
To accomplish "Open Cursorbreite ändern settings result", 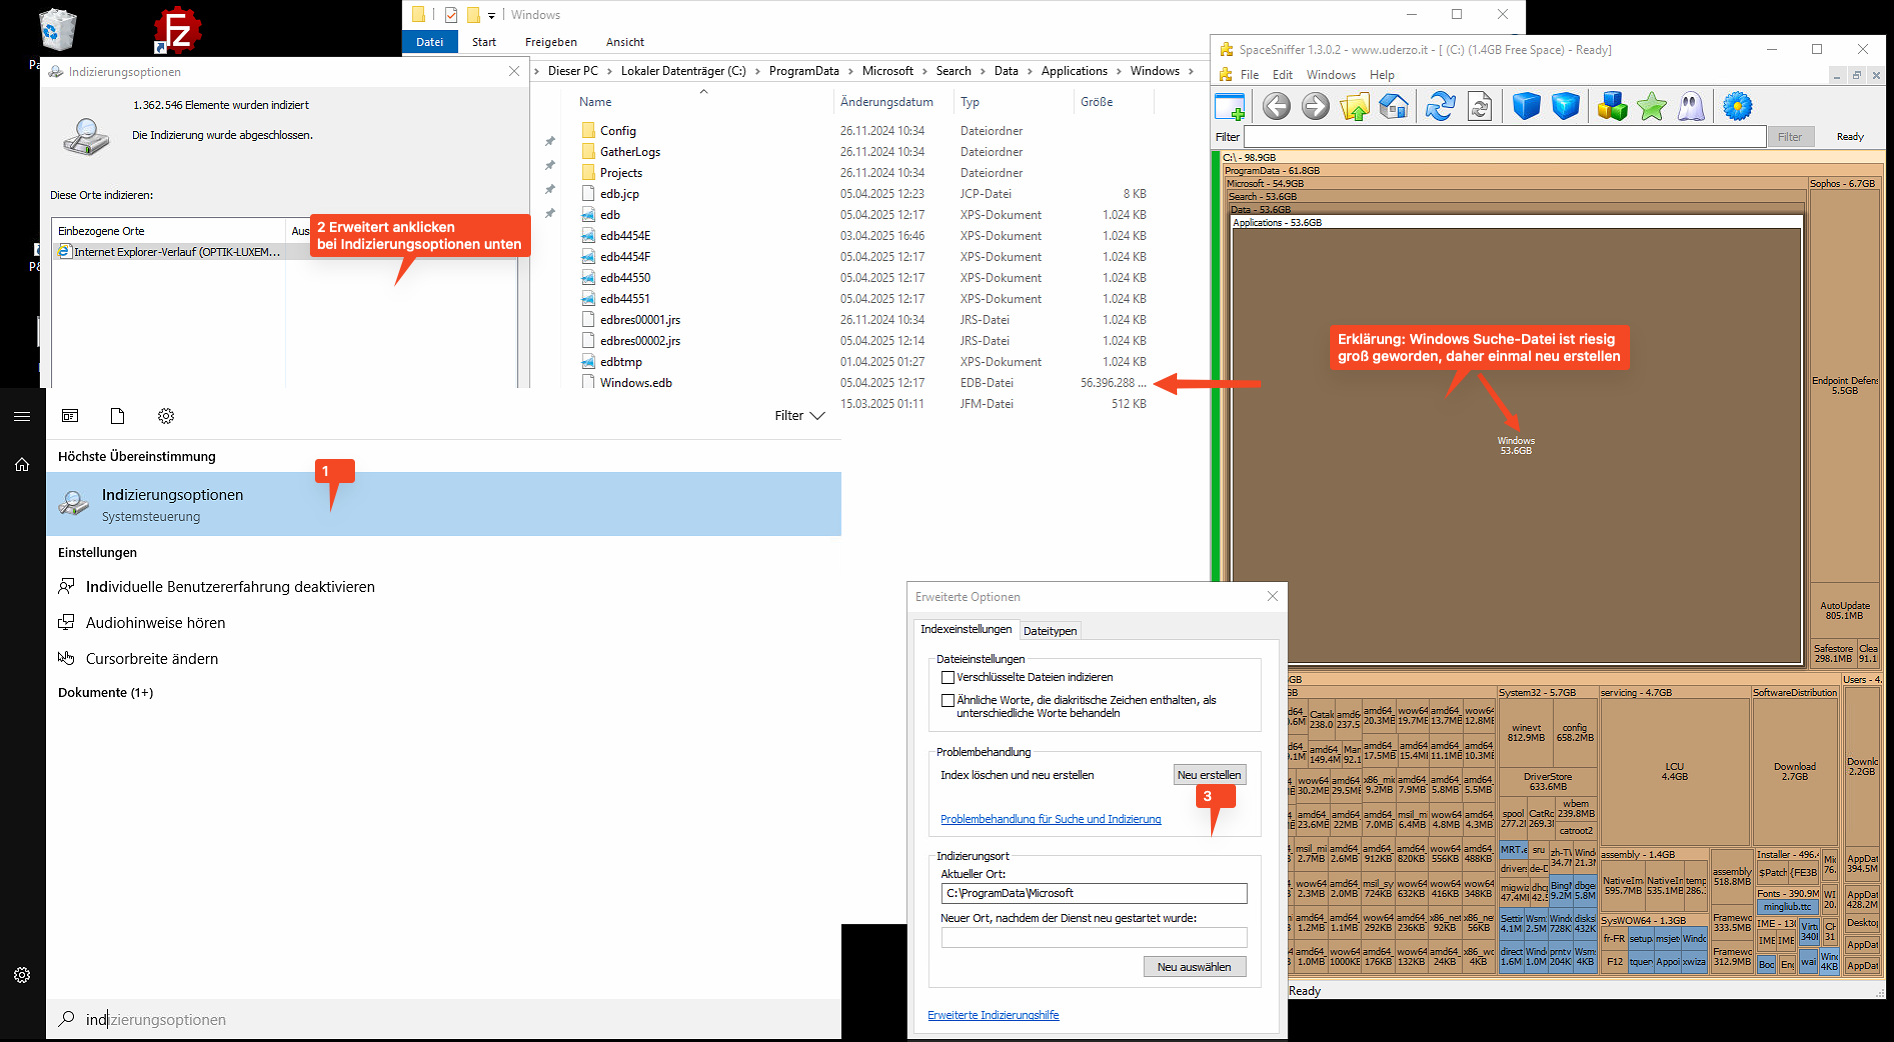I will [152, 659].
